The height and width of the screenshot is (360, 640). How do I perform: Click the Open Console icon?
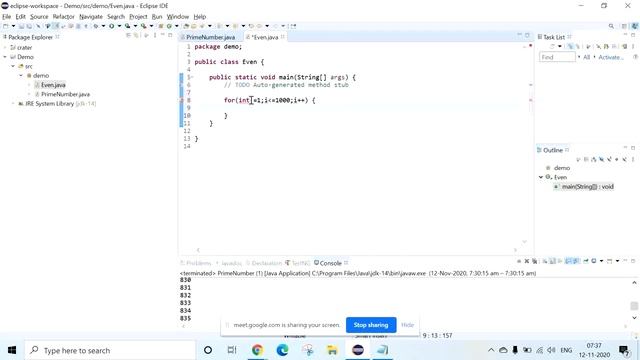point(609,261)
